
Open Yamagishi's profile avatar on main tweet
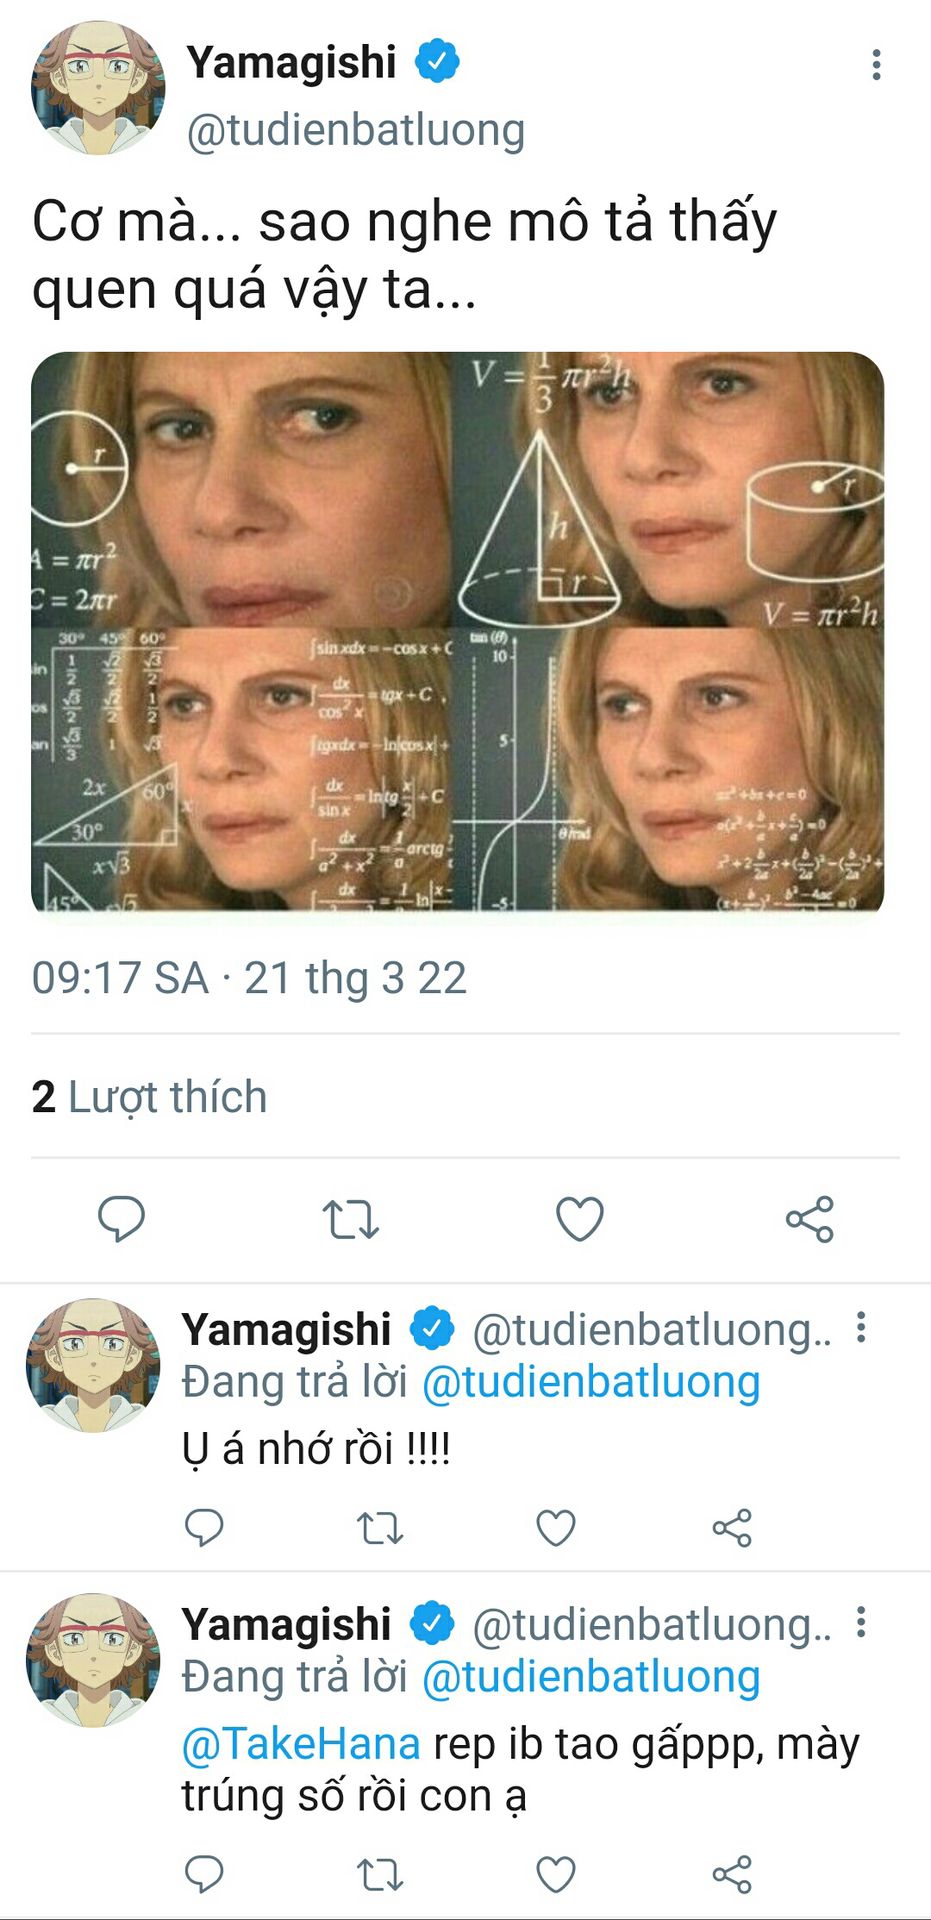(x=97, y=88)
